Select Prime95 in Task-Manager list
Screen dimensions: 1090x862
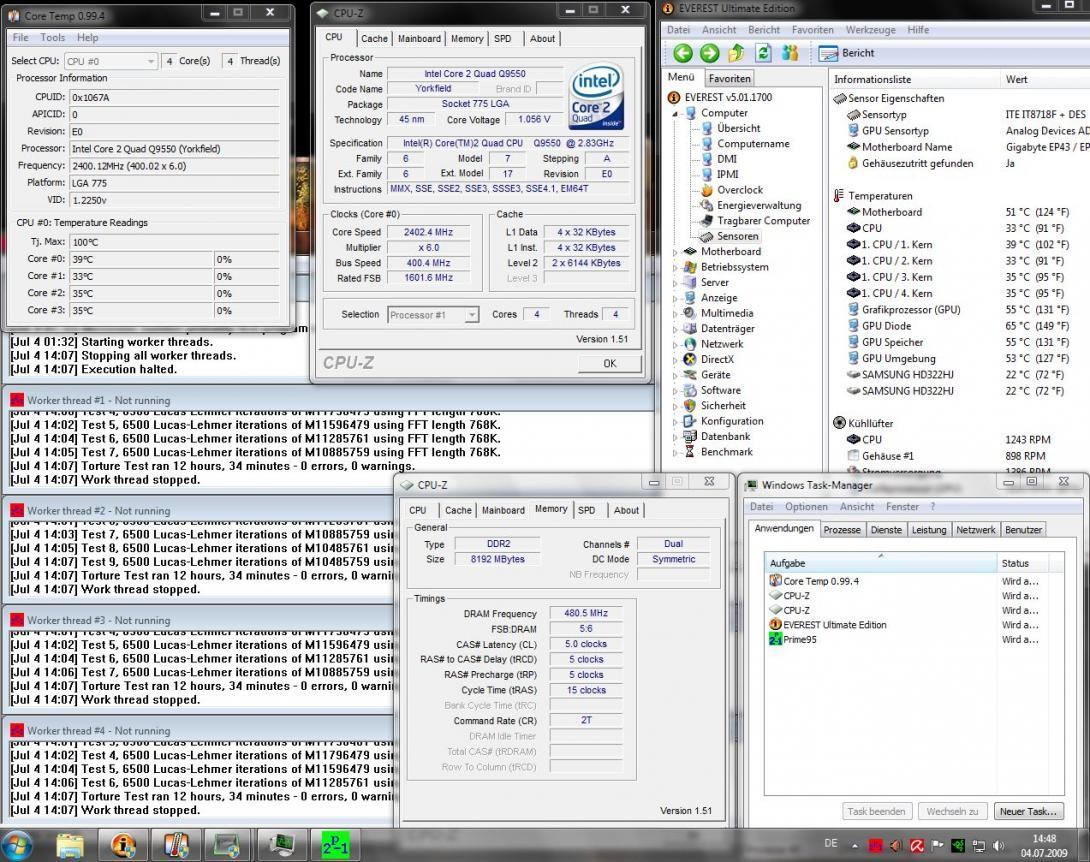[x=913, y=640]
